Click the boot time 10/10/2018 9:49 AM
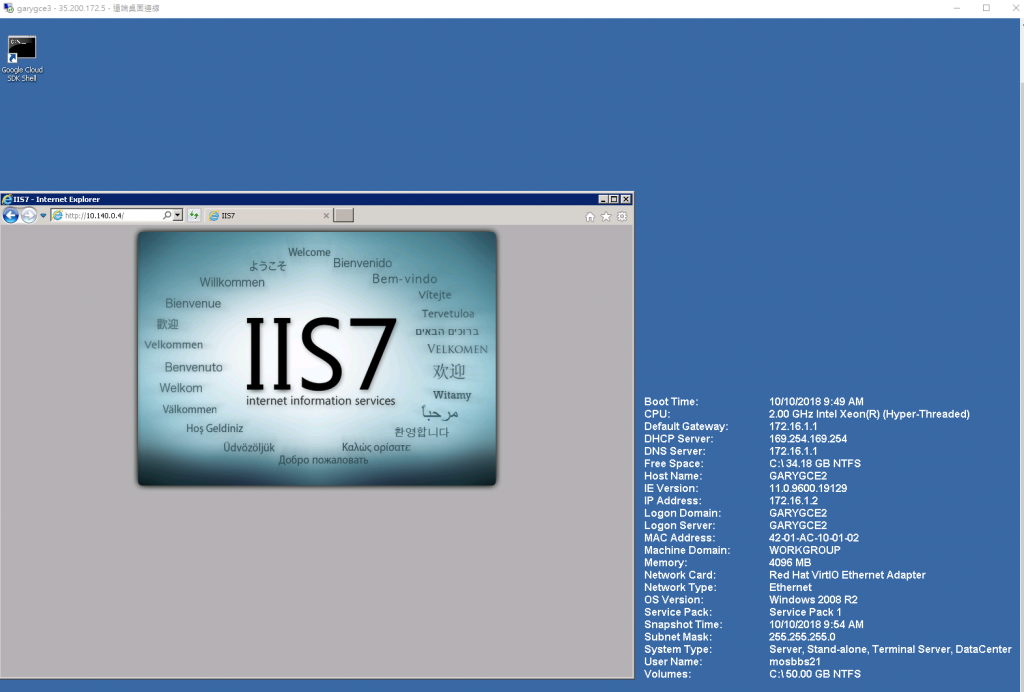1024x692 pixels. [816, 401]
